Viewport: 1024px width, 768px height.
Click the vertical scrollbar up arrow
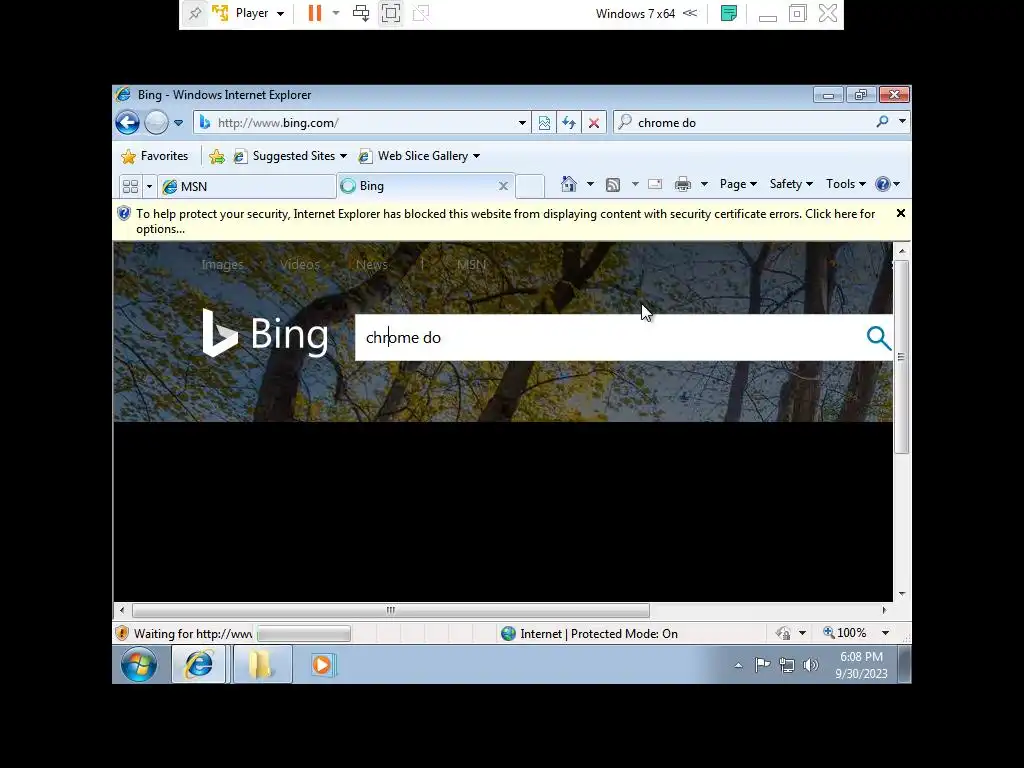[x=902, y=251]
